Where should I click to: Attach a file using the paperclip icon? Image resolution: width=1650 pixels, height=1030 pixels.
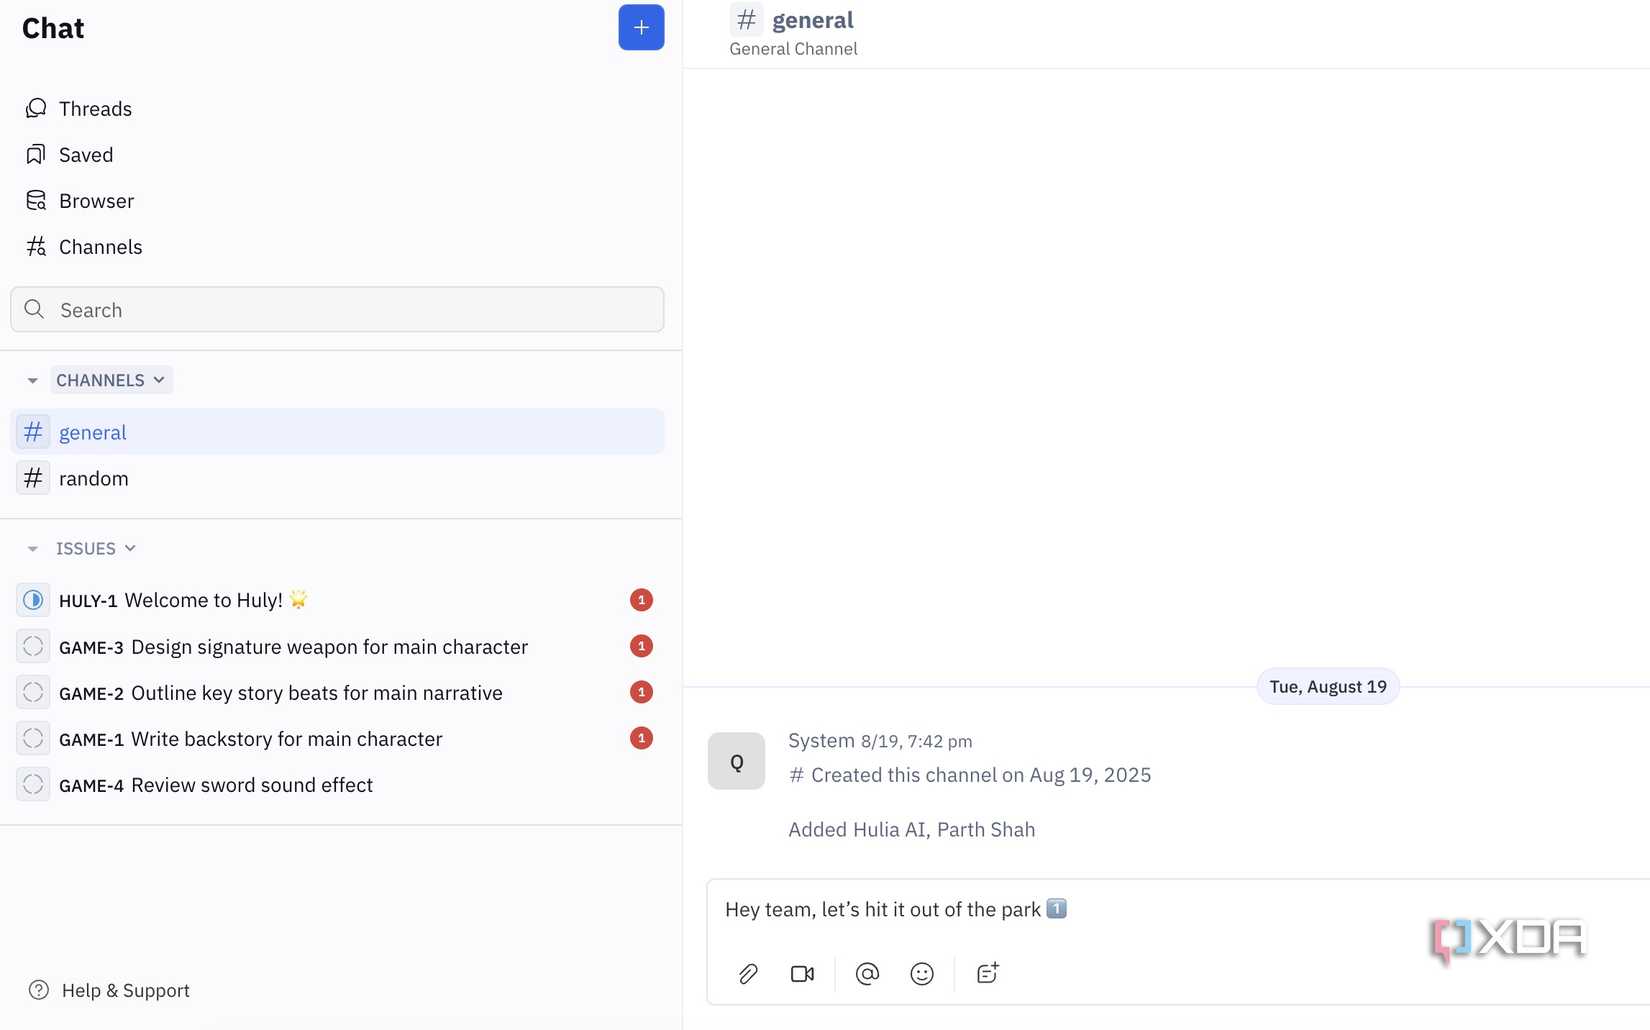tap(747, 973)
